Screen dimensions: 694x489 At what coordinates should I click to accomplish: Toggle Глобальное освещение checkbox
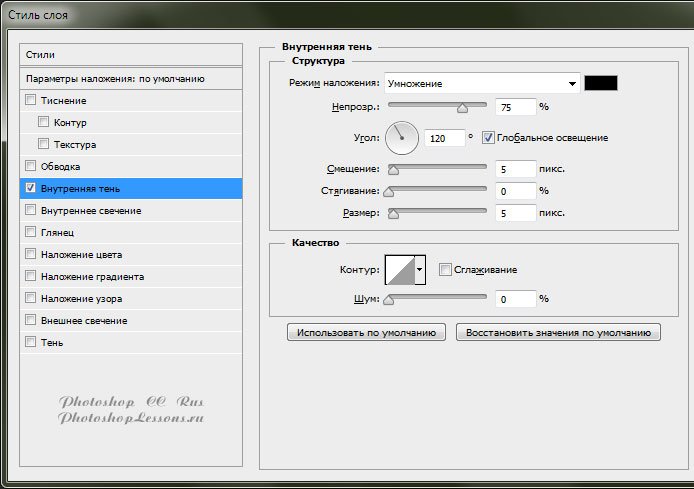click(489, 137)
